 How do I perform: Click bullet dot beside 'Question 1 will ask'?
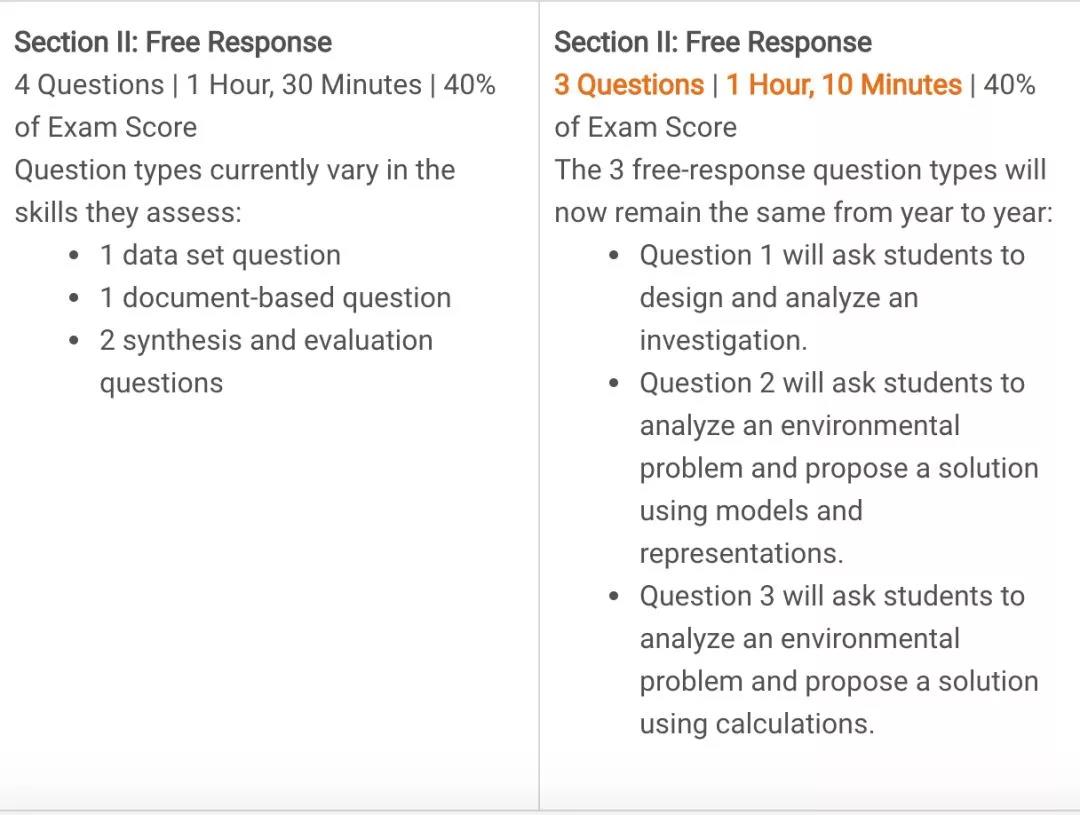(x=614, y=256)
